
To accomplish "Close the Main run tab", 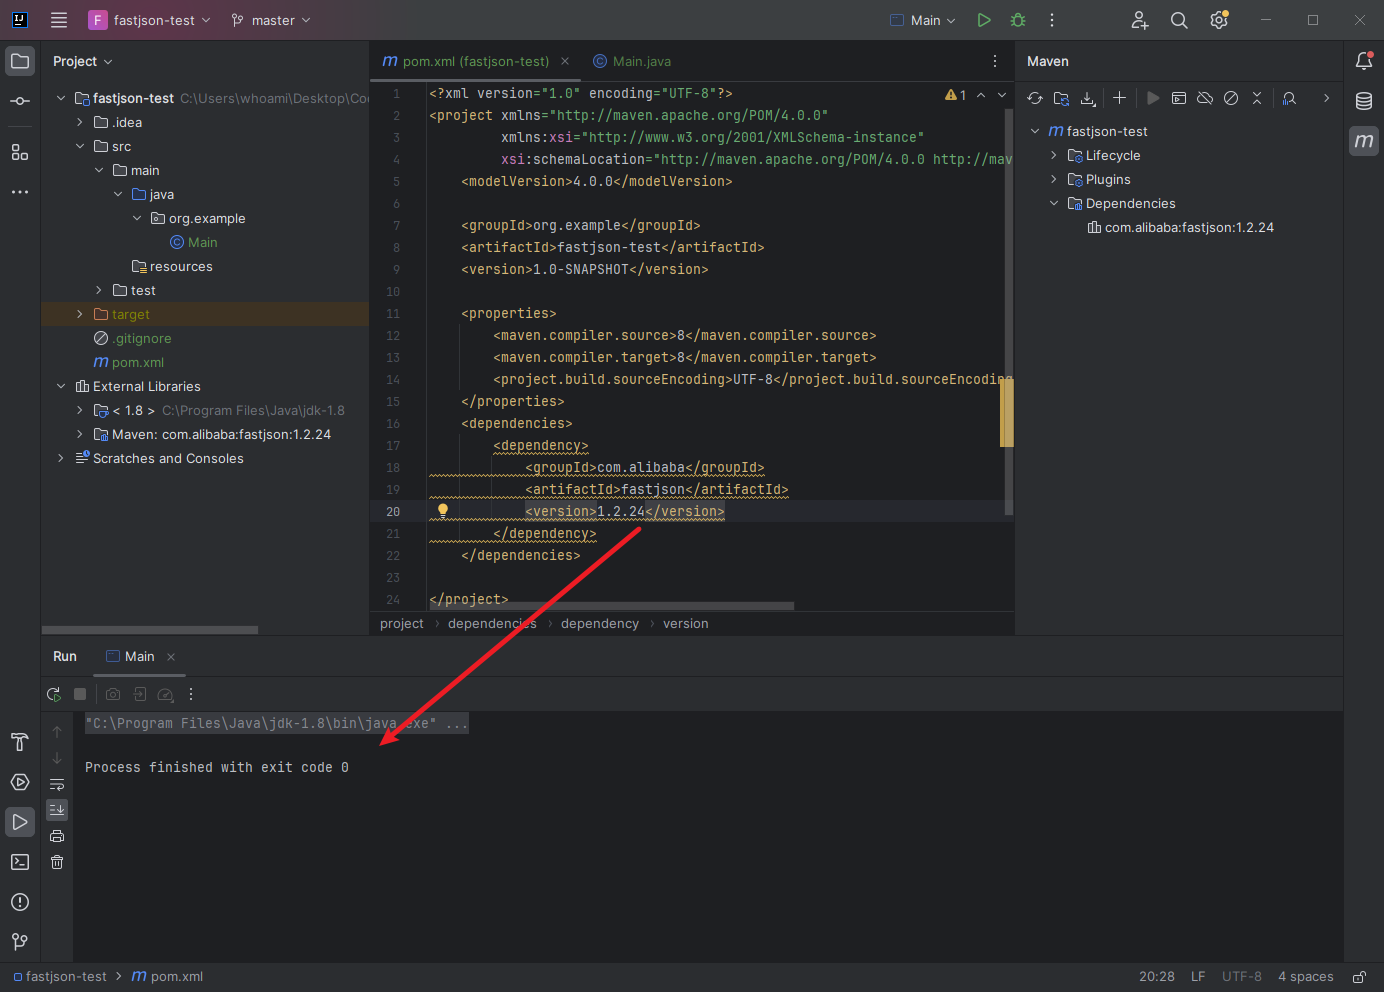I will point(171,657).
